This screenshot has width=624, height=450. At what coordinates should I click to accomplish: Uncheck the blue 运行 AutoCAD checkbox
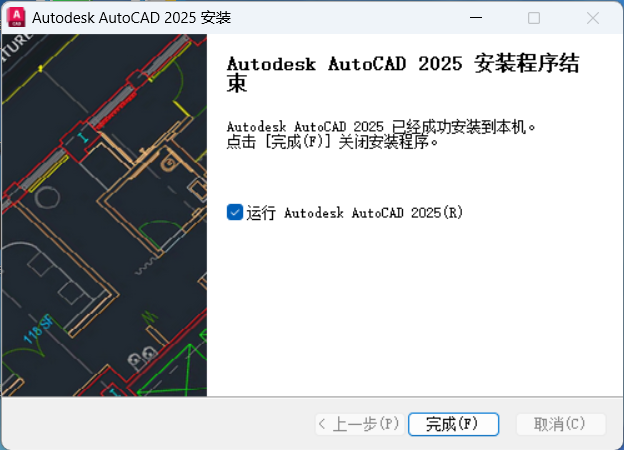click(235, 212)
